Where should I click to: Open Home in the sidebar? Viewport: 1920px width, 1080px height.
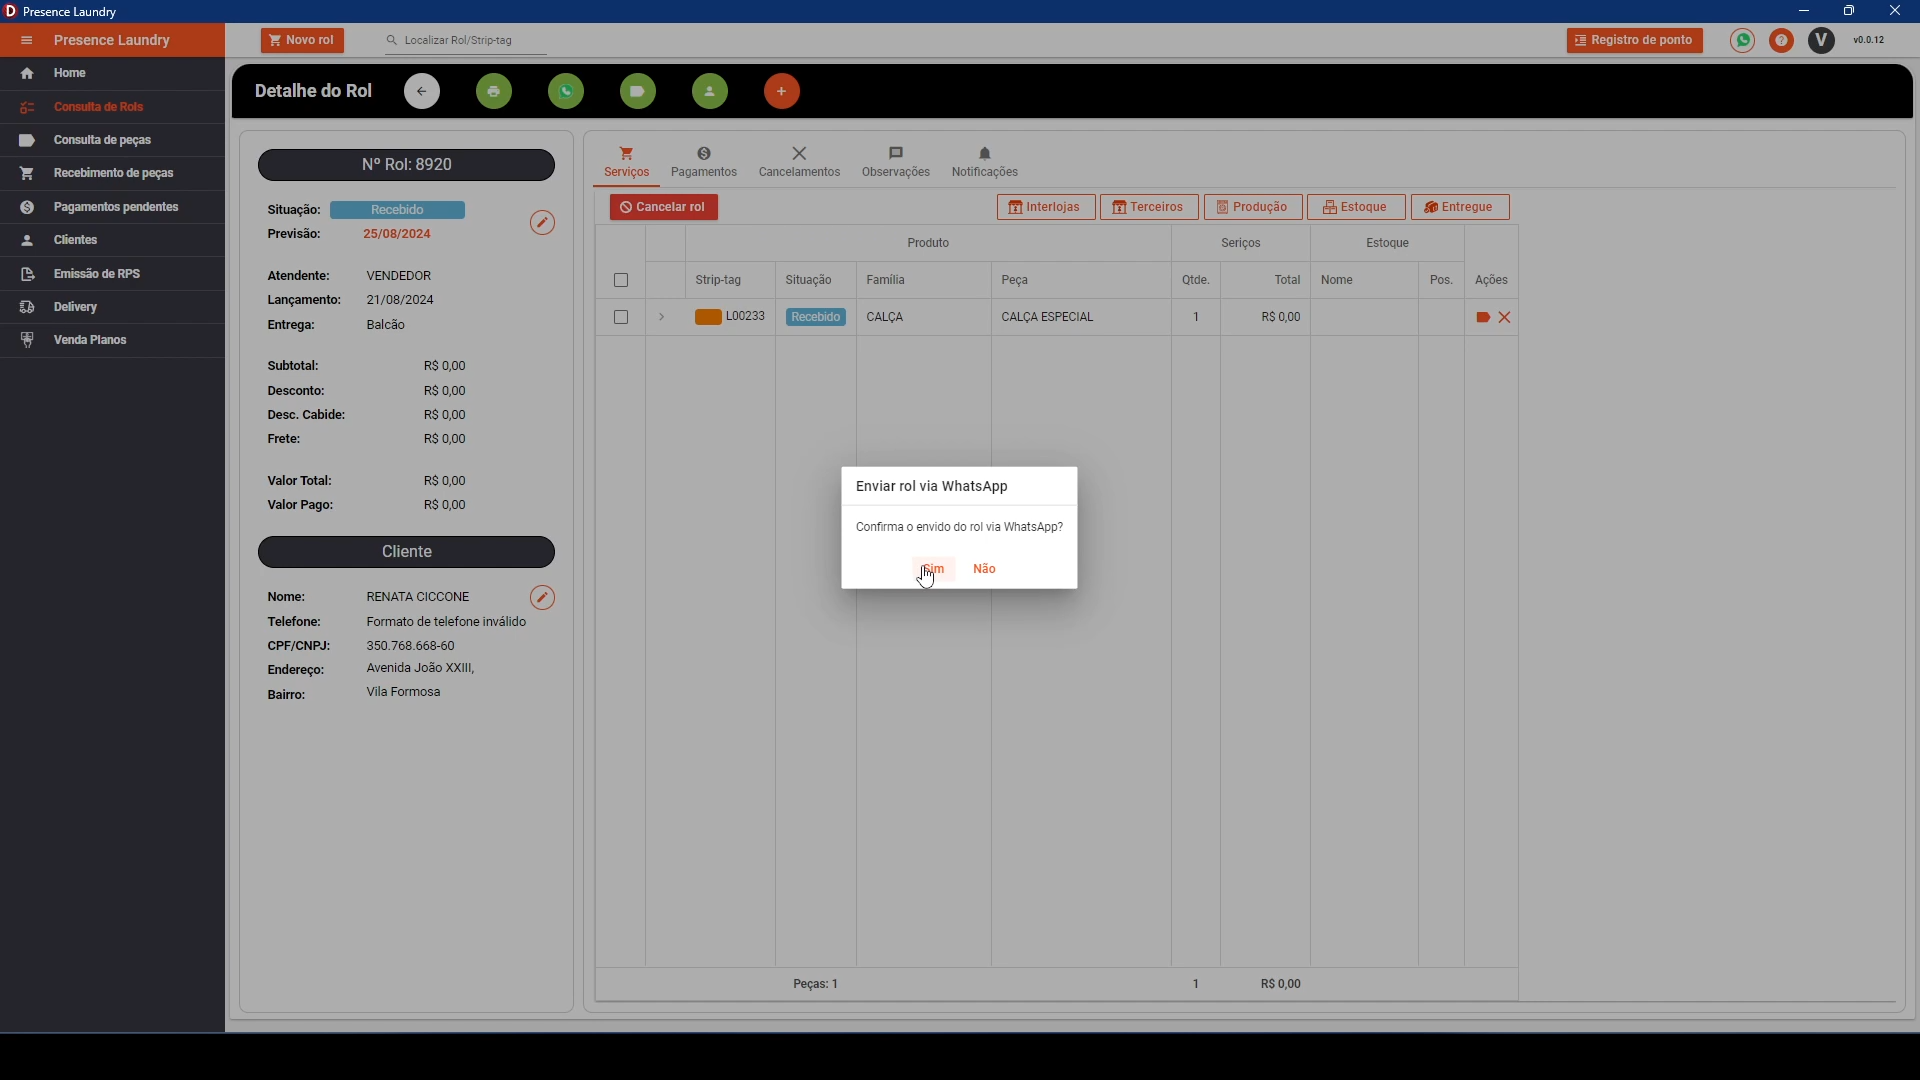point(112,74)
